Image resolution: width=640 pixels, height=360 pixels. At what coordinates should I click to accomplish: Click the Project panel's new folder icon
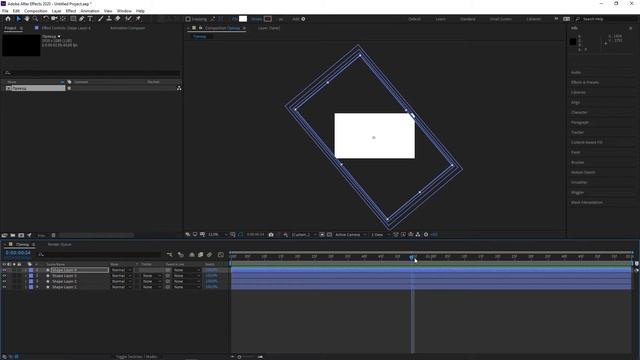tap(13, 236)
